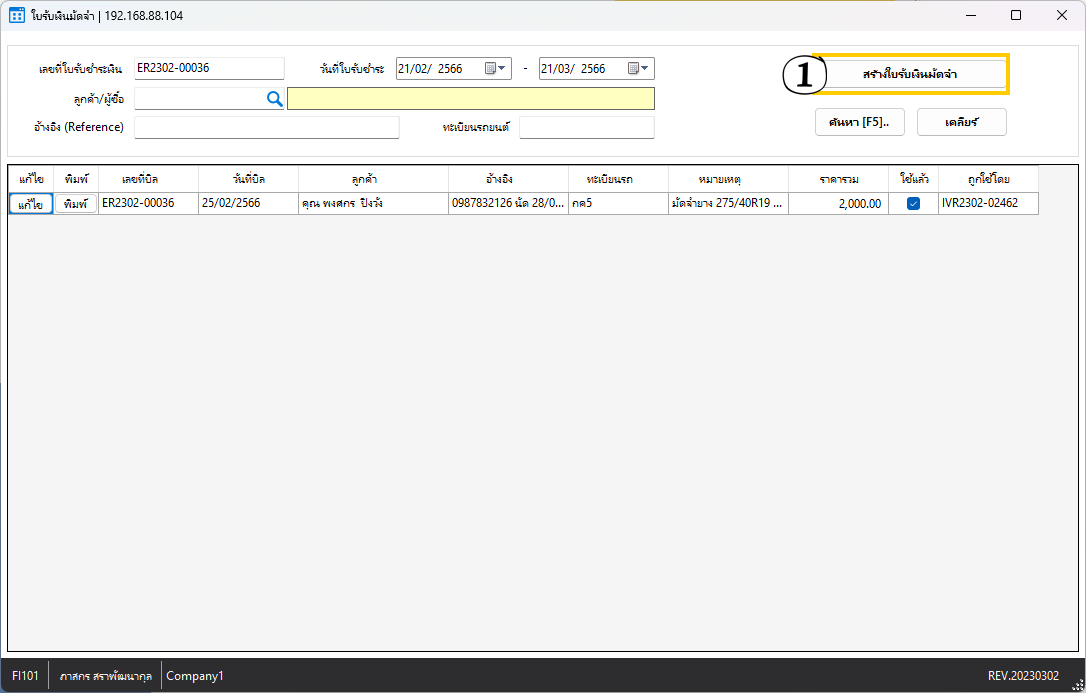Click the ทะเบียนรถยนต์ input field
Screen dimensions: 1086x693
[x=586, y=127]
